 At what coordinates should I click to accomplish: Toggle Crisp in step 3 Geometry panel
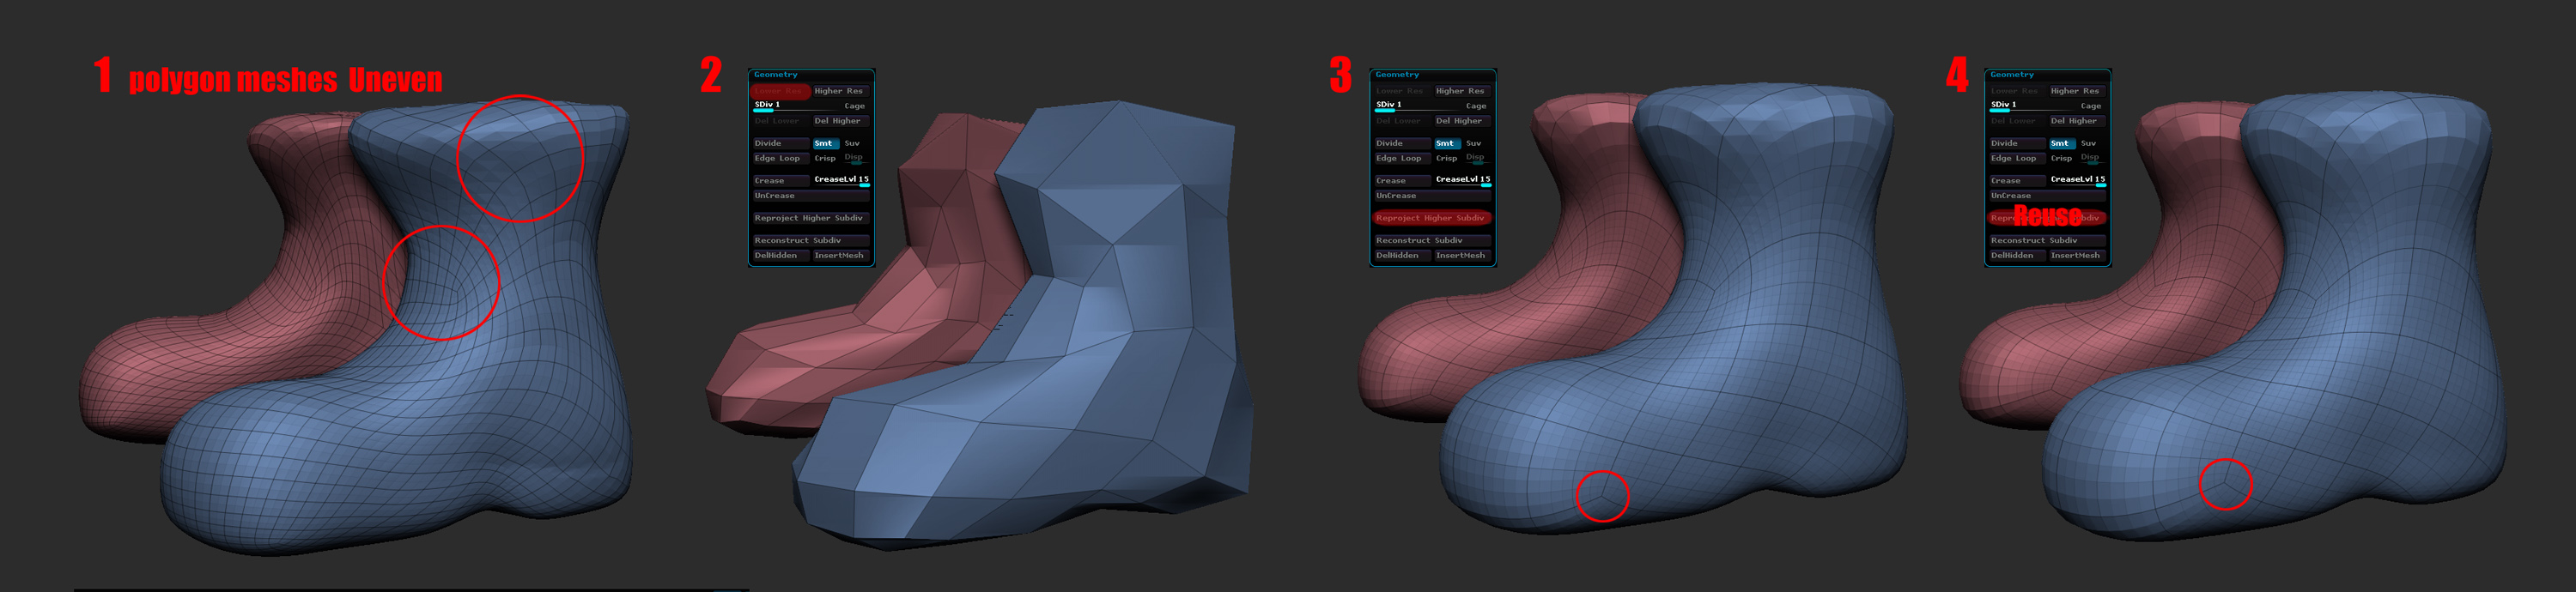[1447, 158]
